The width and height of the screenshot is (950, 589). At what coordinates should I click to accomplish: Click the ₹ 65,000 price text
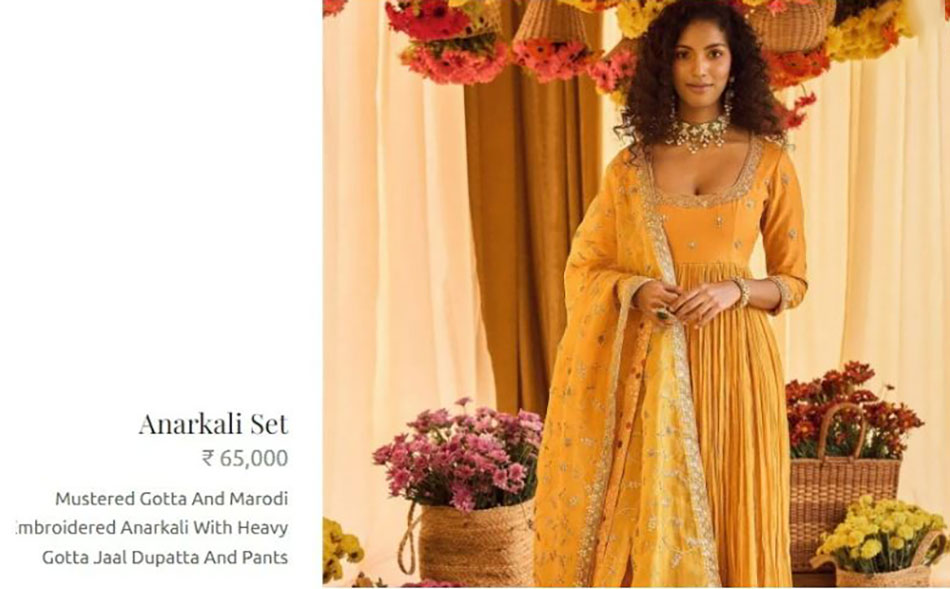point(245,458)
